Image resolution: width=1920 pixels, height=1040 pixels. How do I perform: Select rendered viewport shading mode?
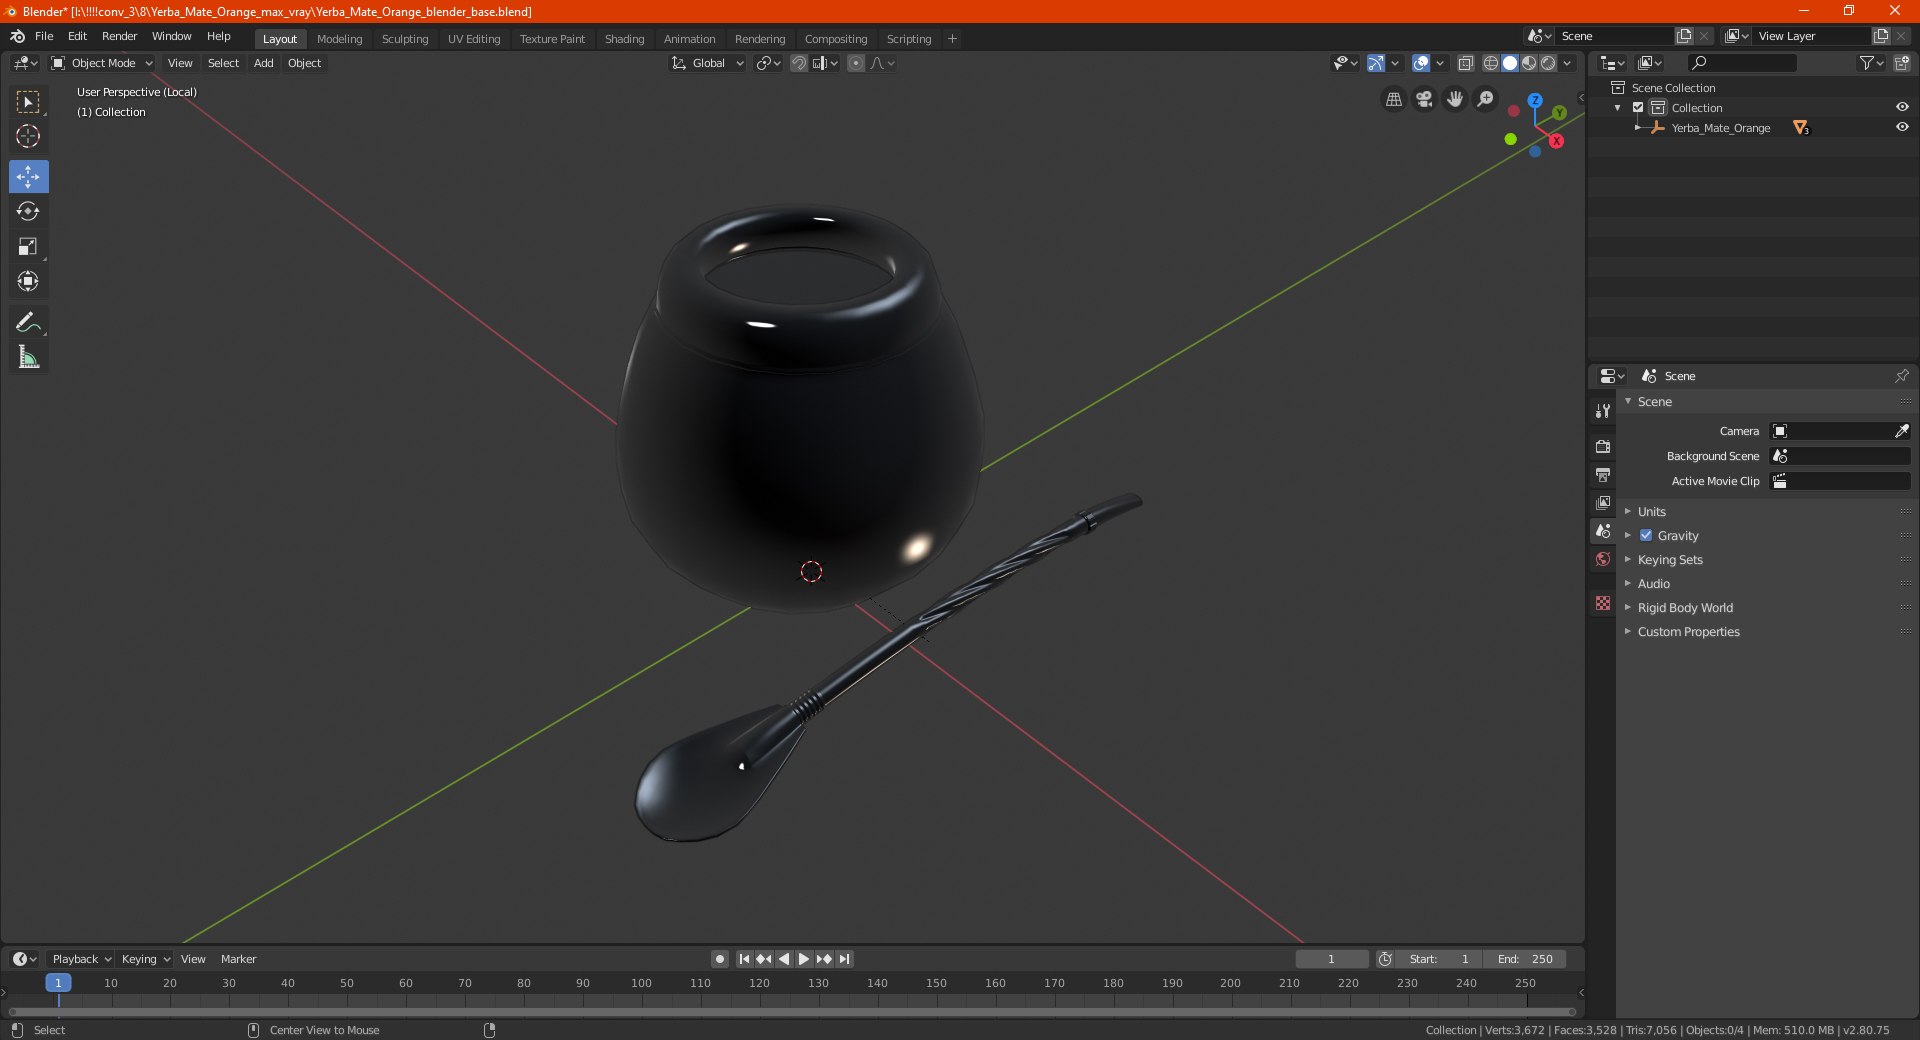[x=1549, y=63]
